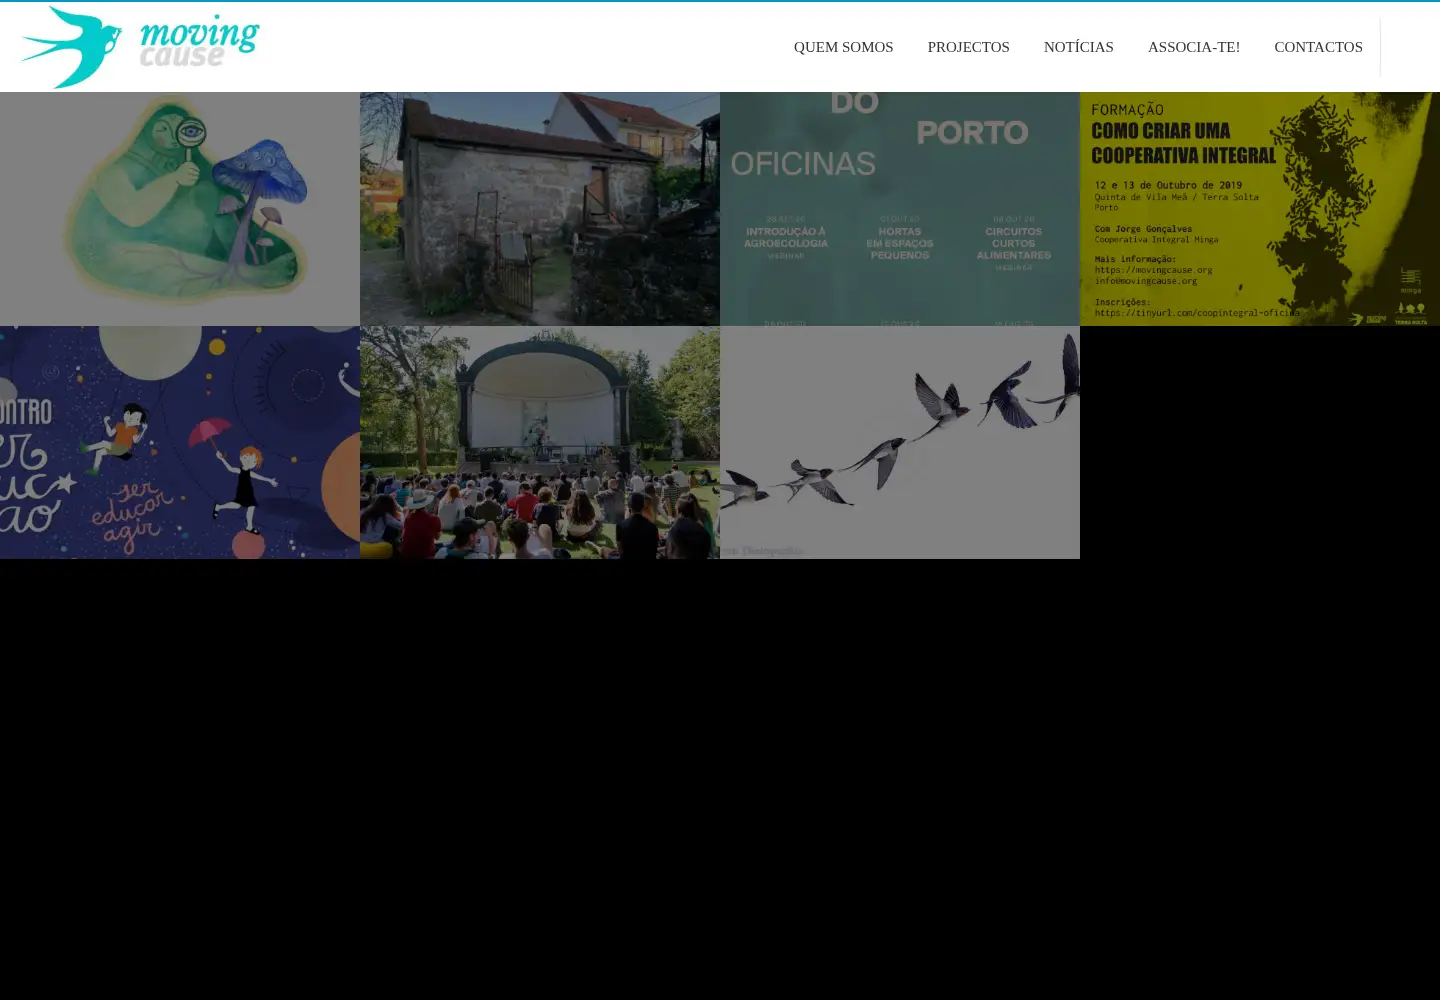
Task: Open the flying swallows photo tile
Action: coord(900,442)
